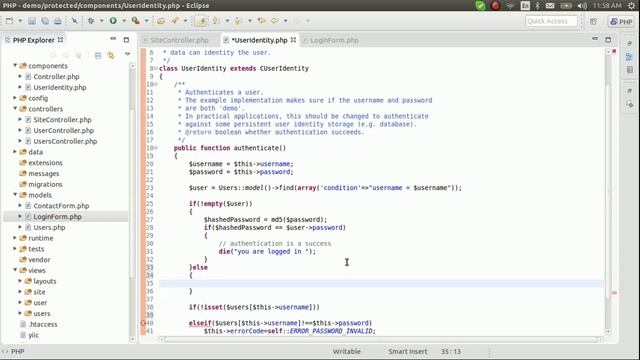Collapse the controllers folder
The image size is (640, 360).
coord(15,109)
